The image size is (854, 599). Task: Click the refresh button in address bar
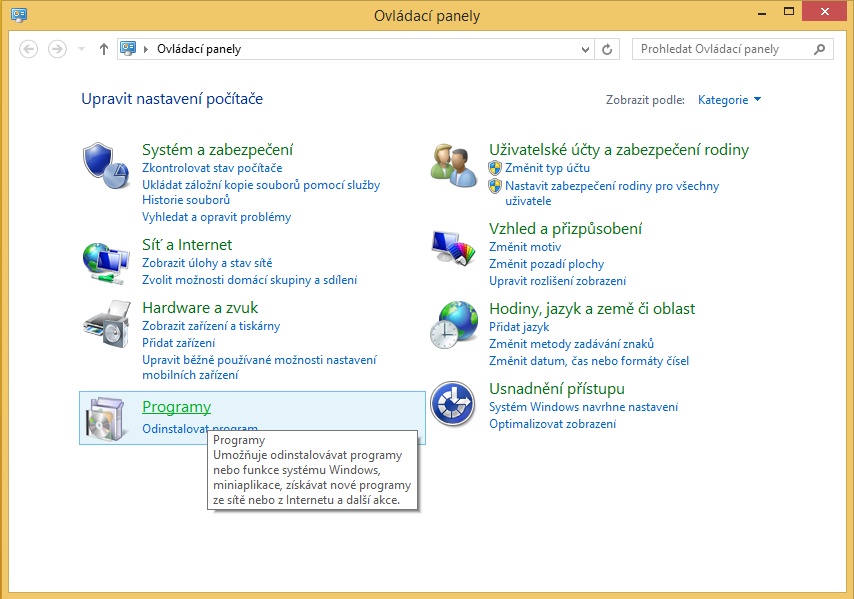click(608, 49)
